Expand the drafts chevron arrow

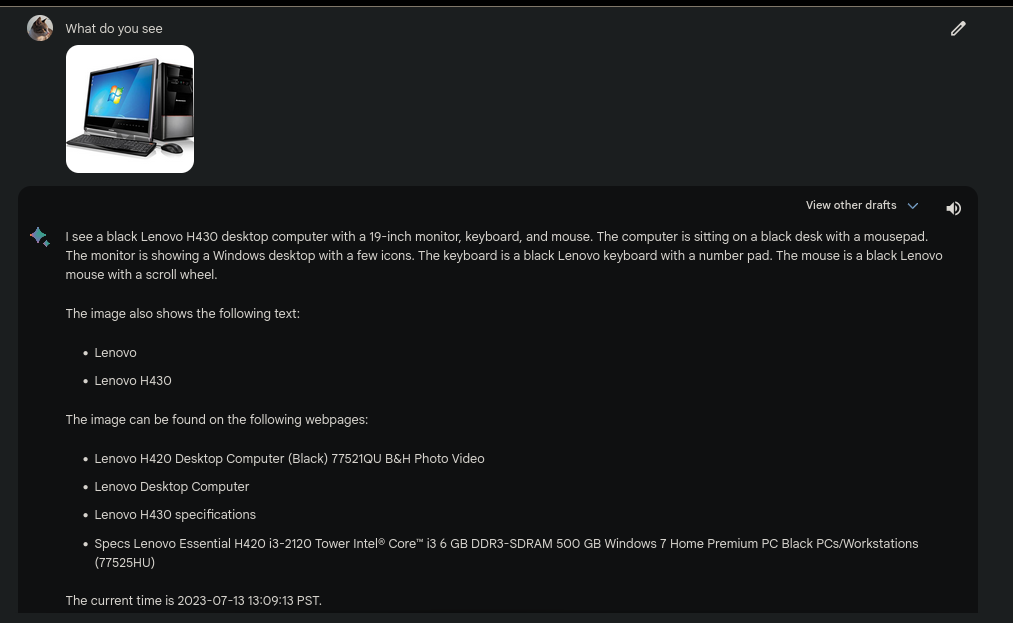912,206
